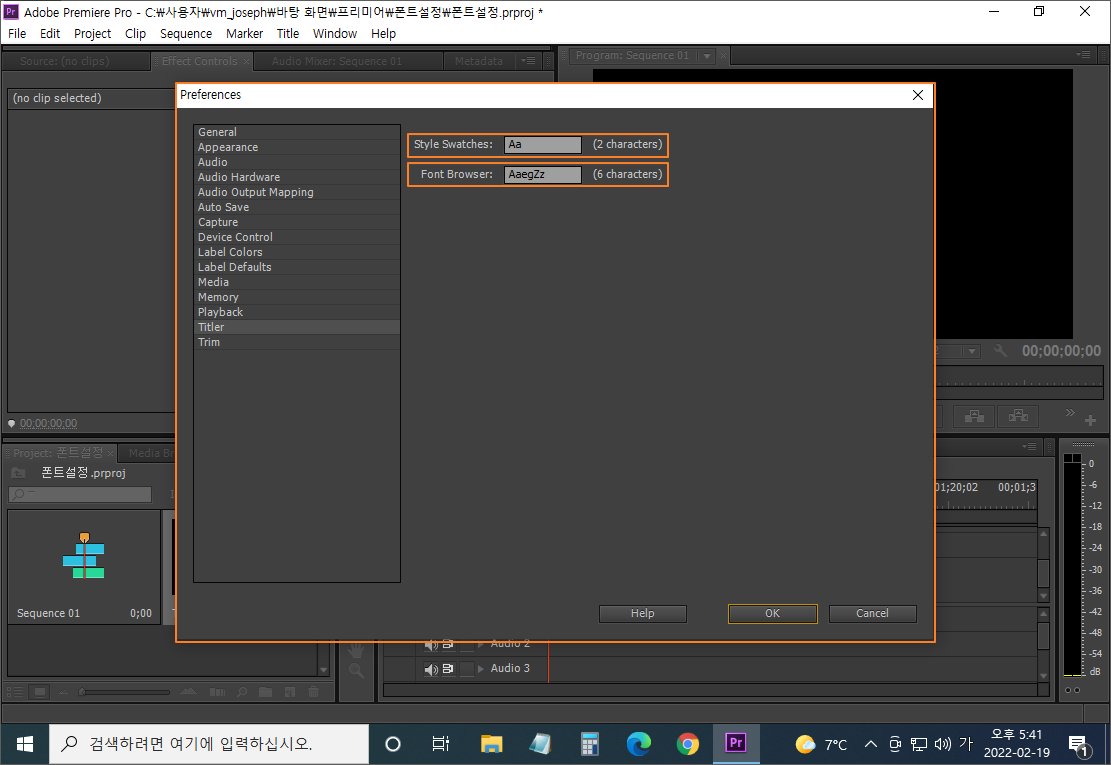
Task: Click OK in the Preferences dialog
Action: [x=772, y=613]
